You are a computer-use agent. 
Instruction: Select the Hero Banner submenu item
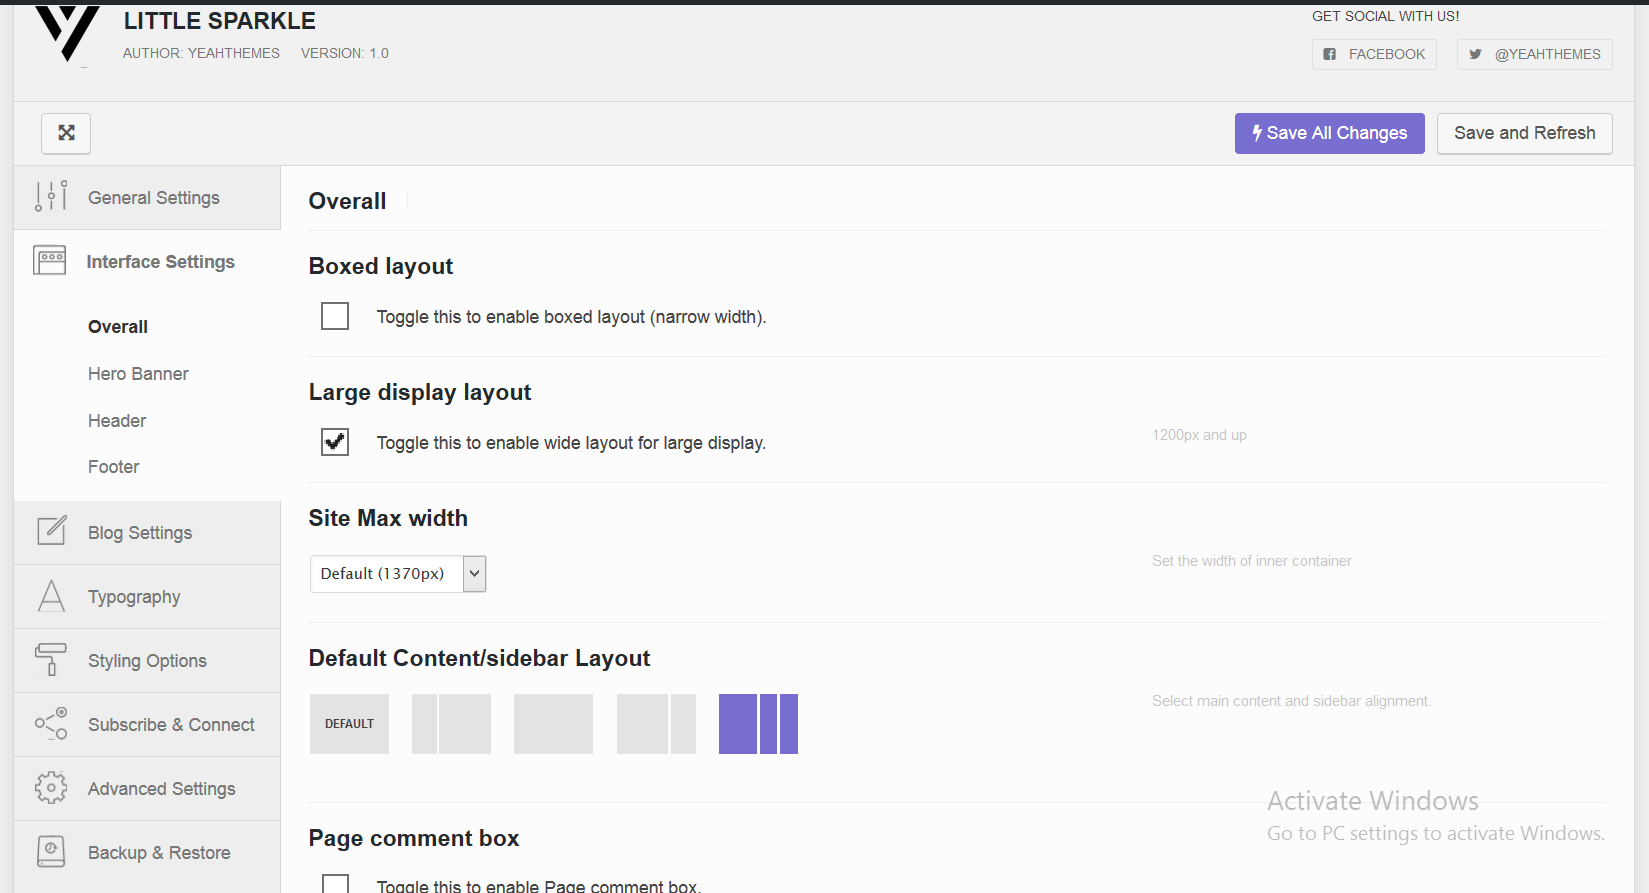tap(138, 374)
